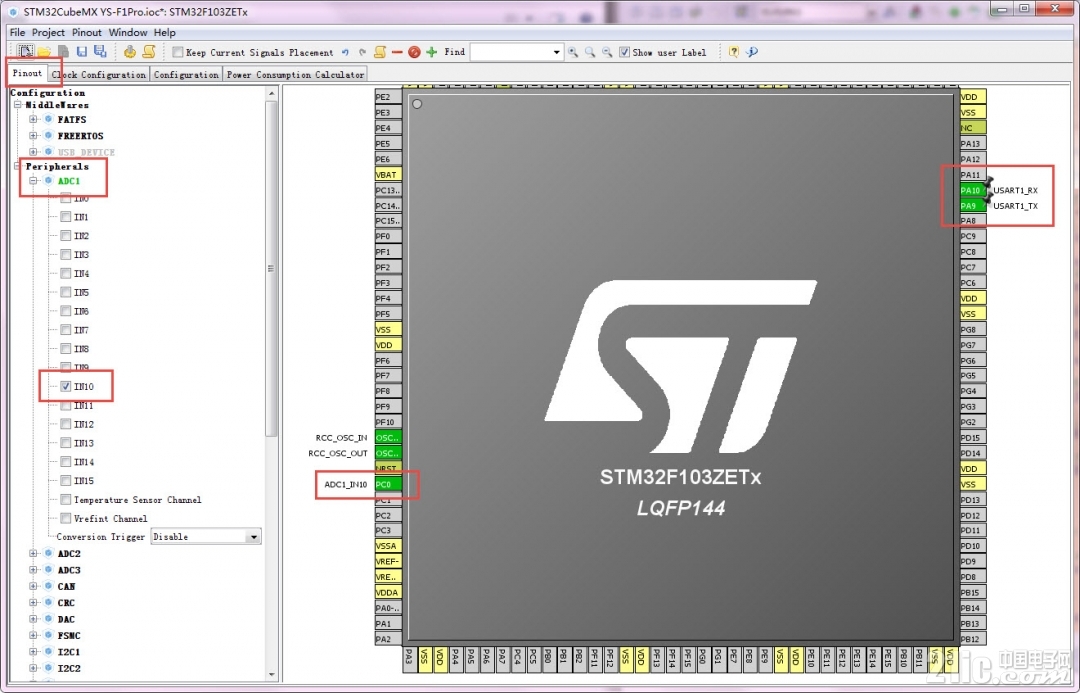Click the New Project toolbar icon

pyautogui.click(x=26, y=52)
